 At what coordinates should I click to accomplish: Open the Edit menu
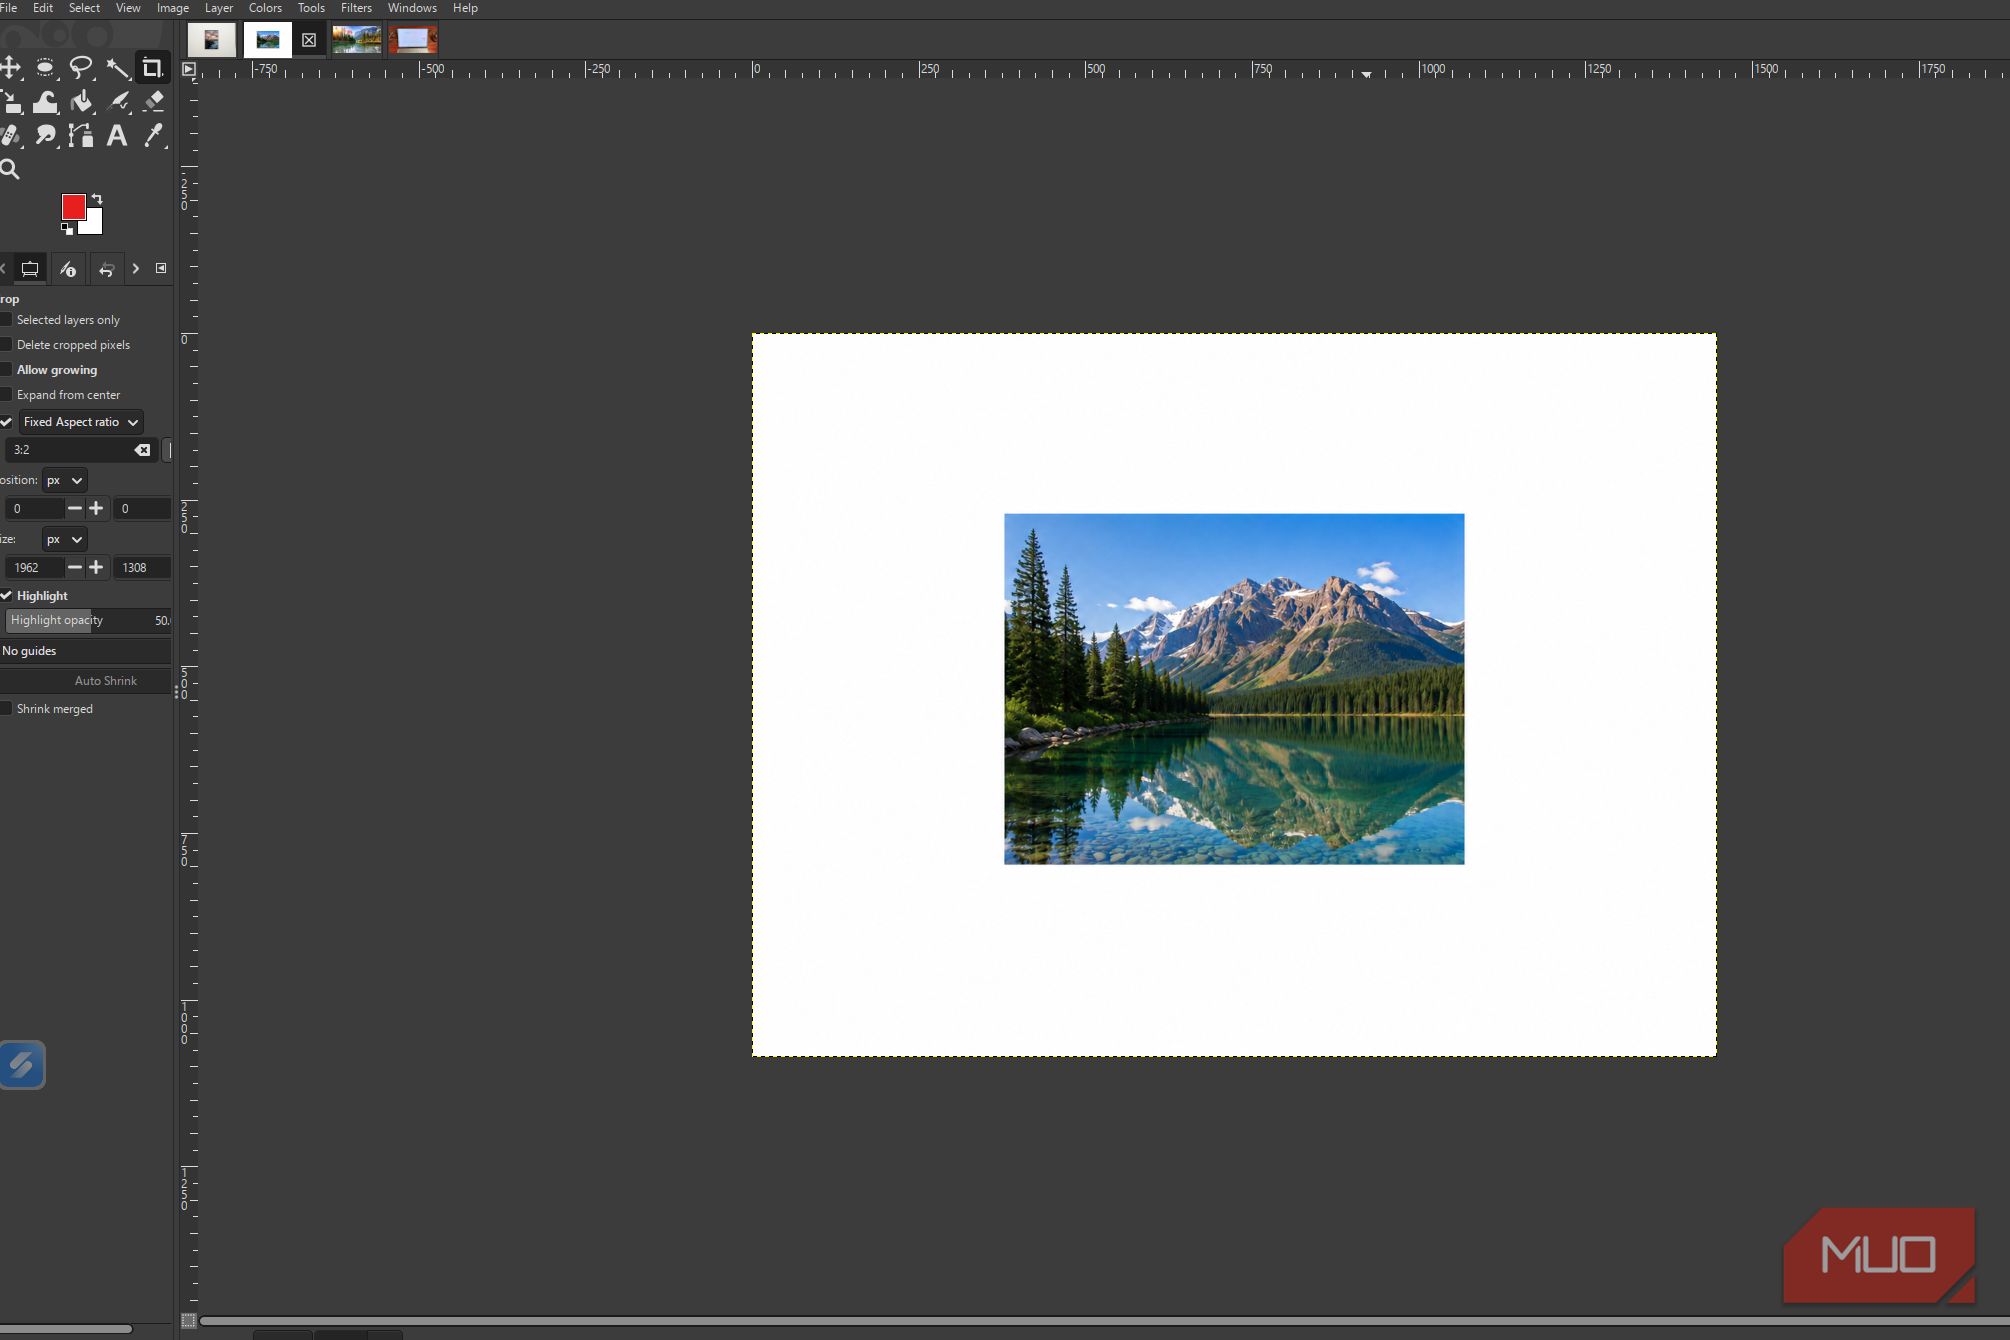(43, 8)
